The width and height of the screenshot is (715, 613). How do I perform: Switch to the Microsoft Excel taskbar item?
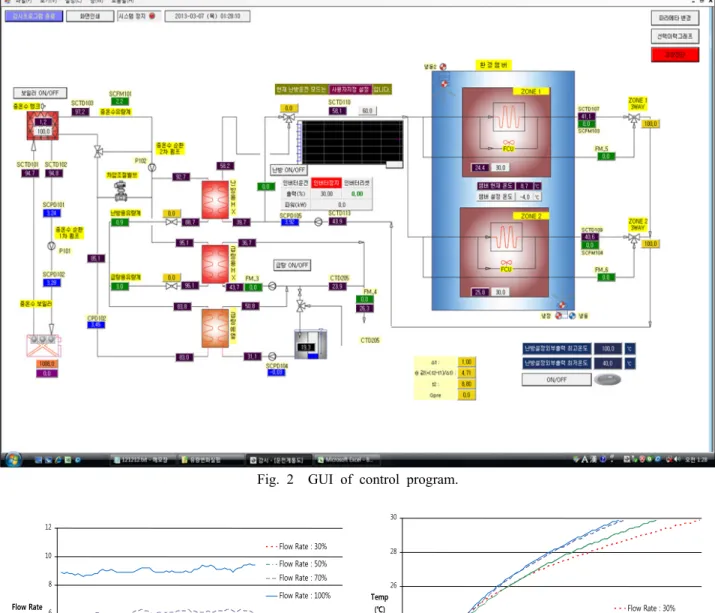pos(346,460)
